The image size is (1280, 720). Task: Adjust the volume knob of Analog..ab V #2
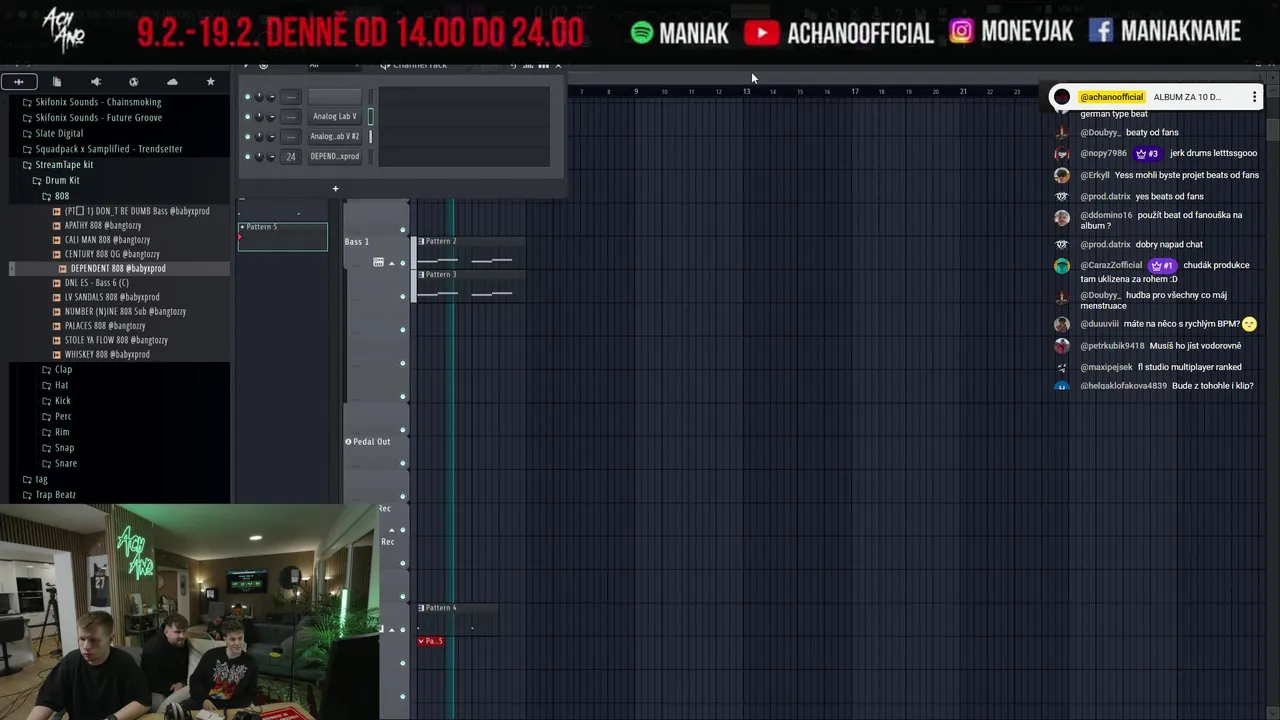[272, 136]
